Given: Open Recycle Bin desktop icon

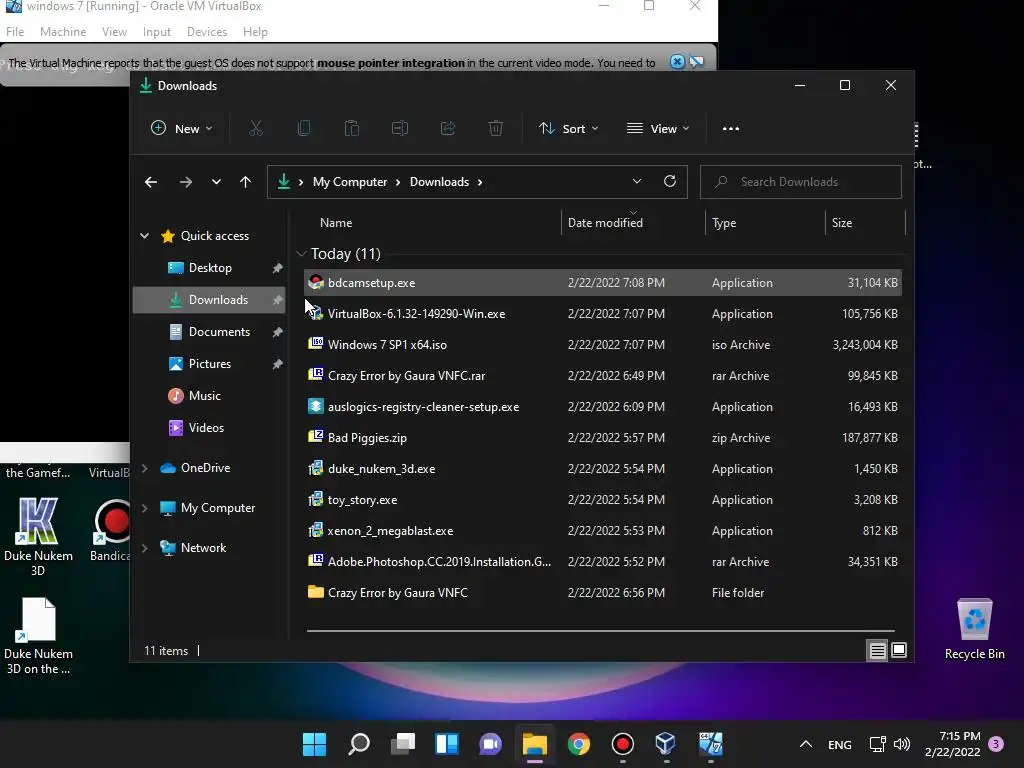Looking at the screenshot, I should pos(974,629).
